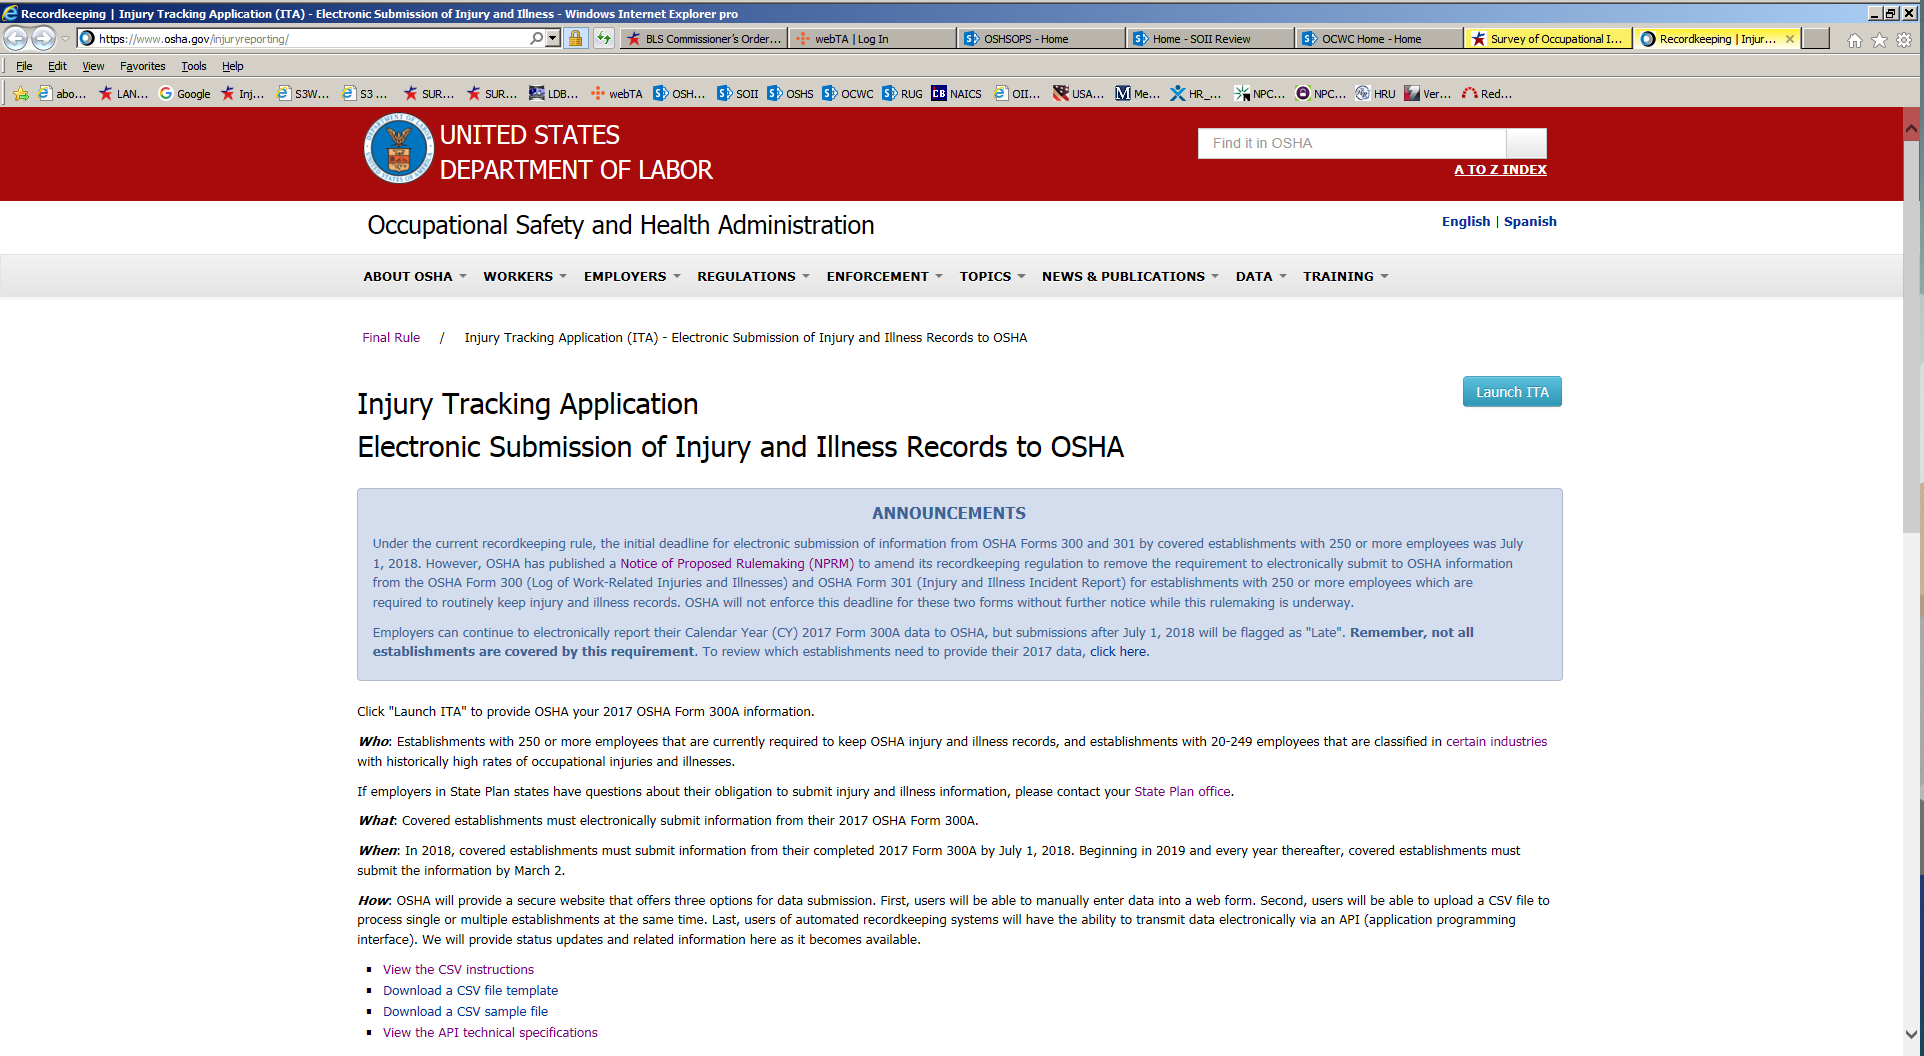
Task: Click the Find it in OSHA search field
Action: [1352, 143]
